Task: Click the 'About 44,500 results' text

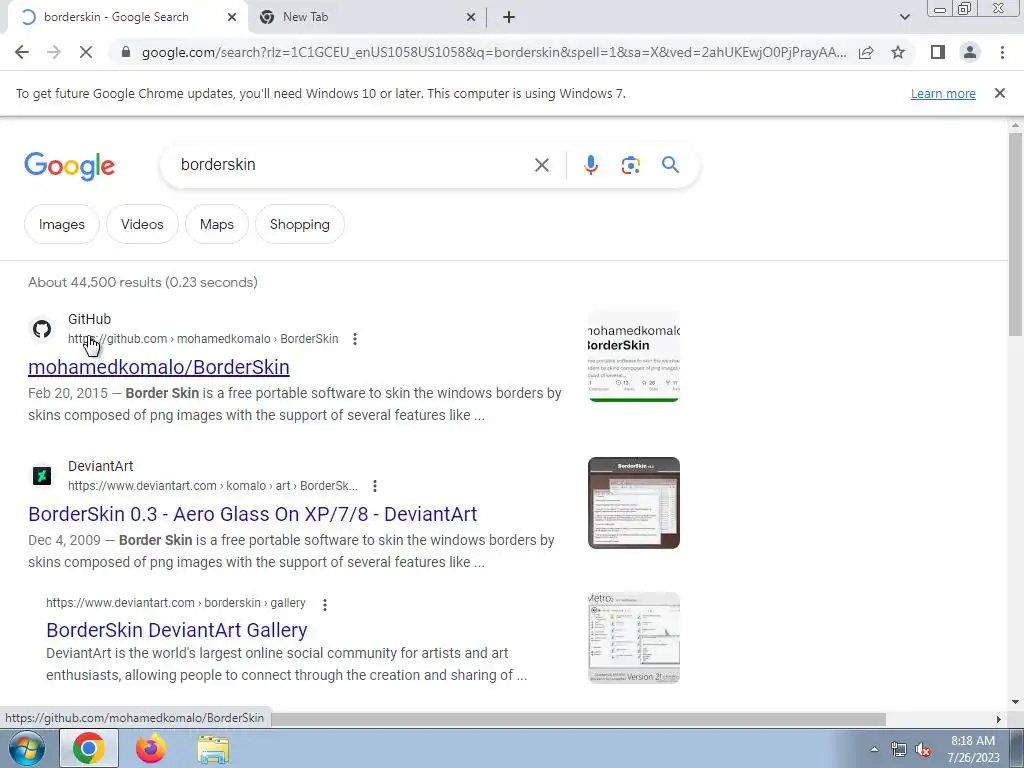Action: point(143,282)
